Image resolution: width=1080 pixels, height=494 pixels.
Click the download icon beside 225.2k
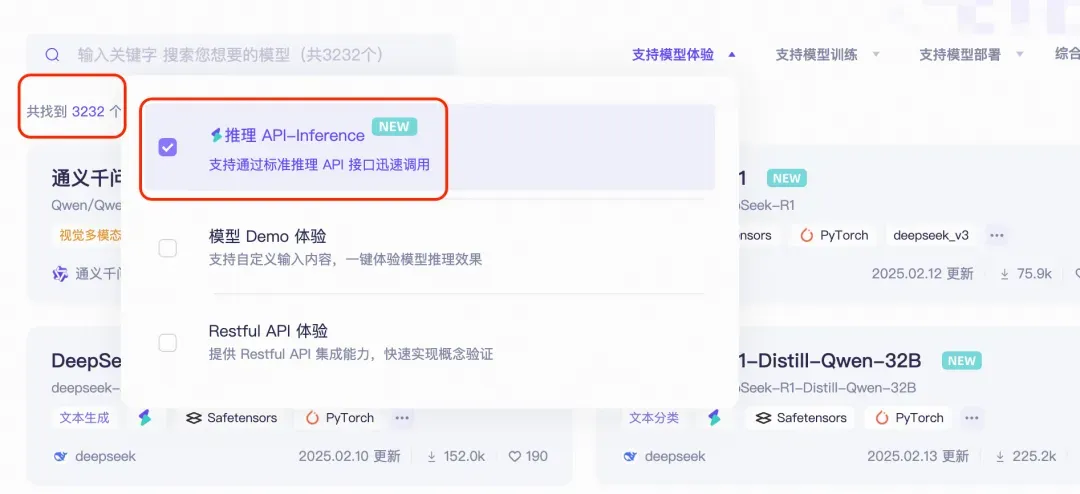click(1001, 456)
